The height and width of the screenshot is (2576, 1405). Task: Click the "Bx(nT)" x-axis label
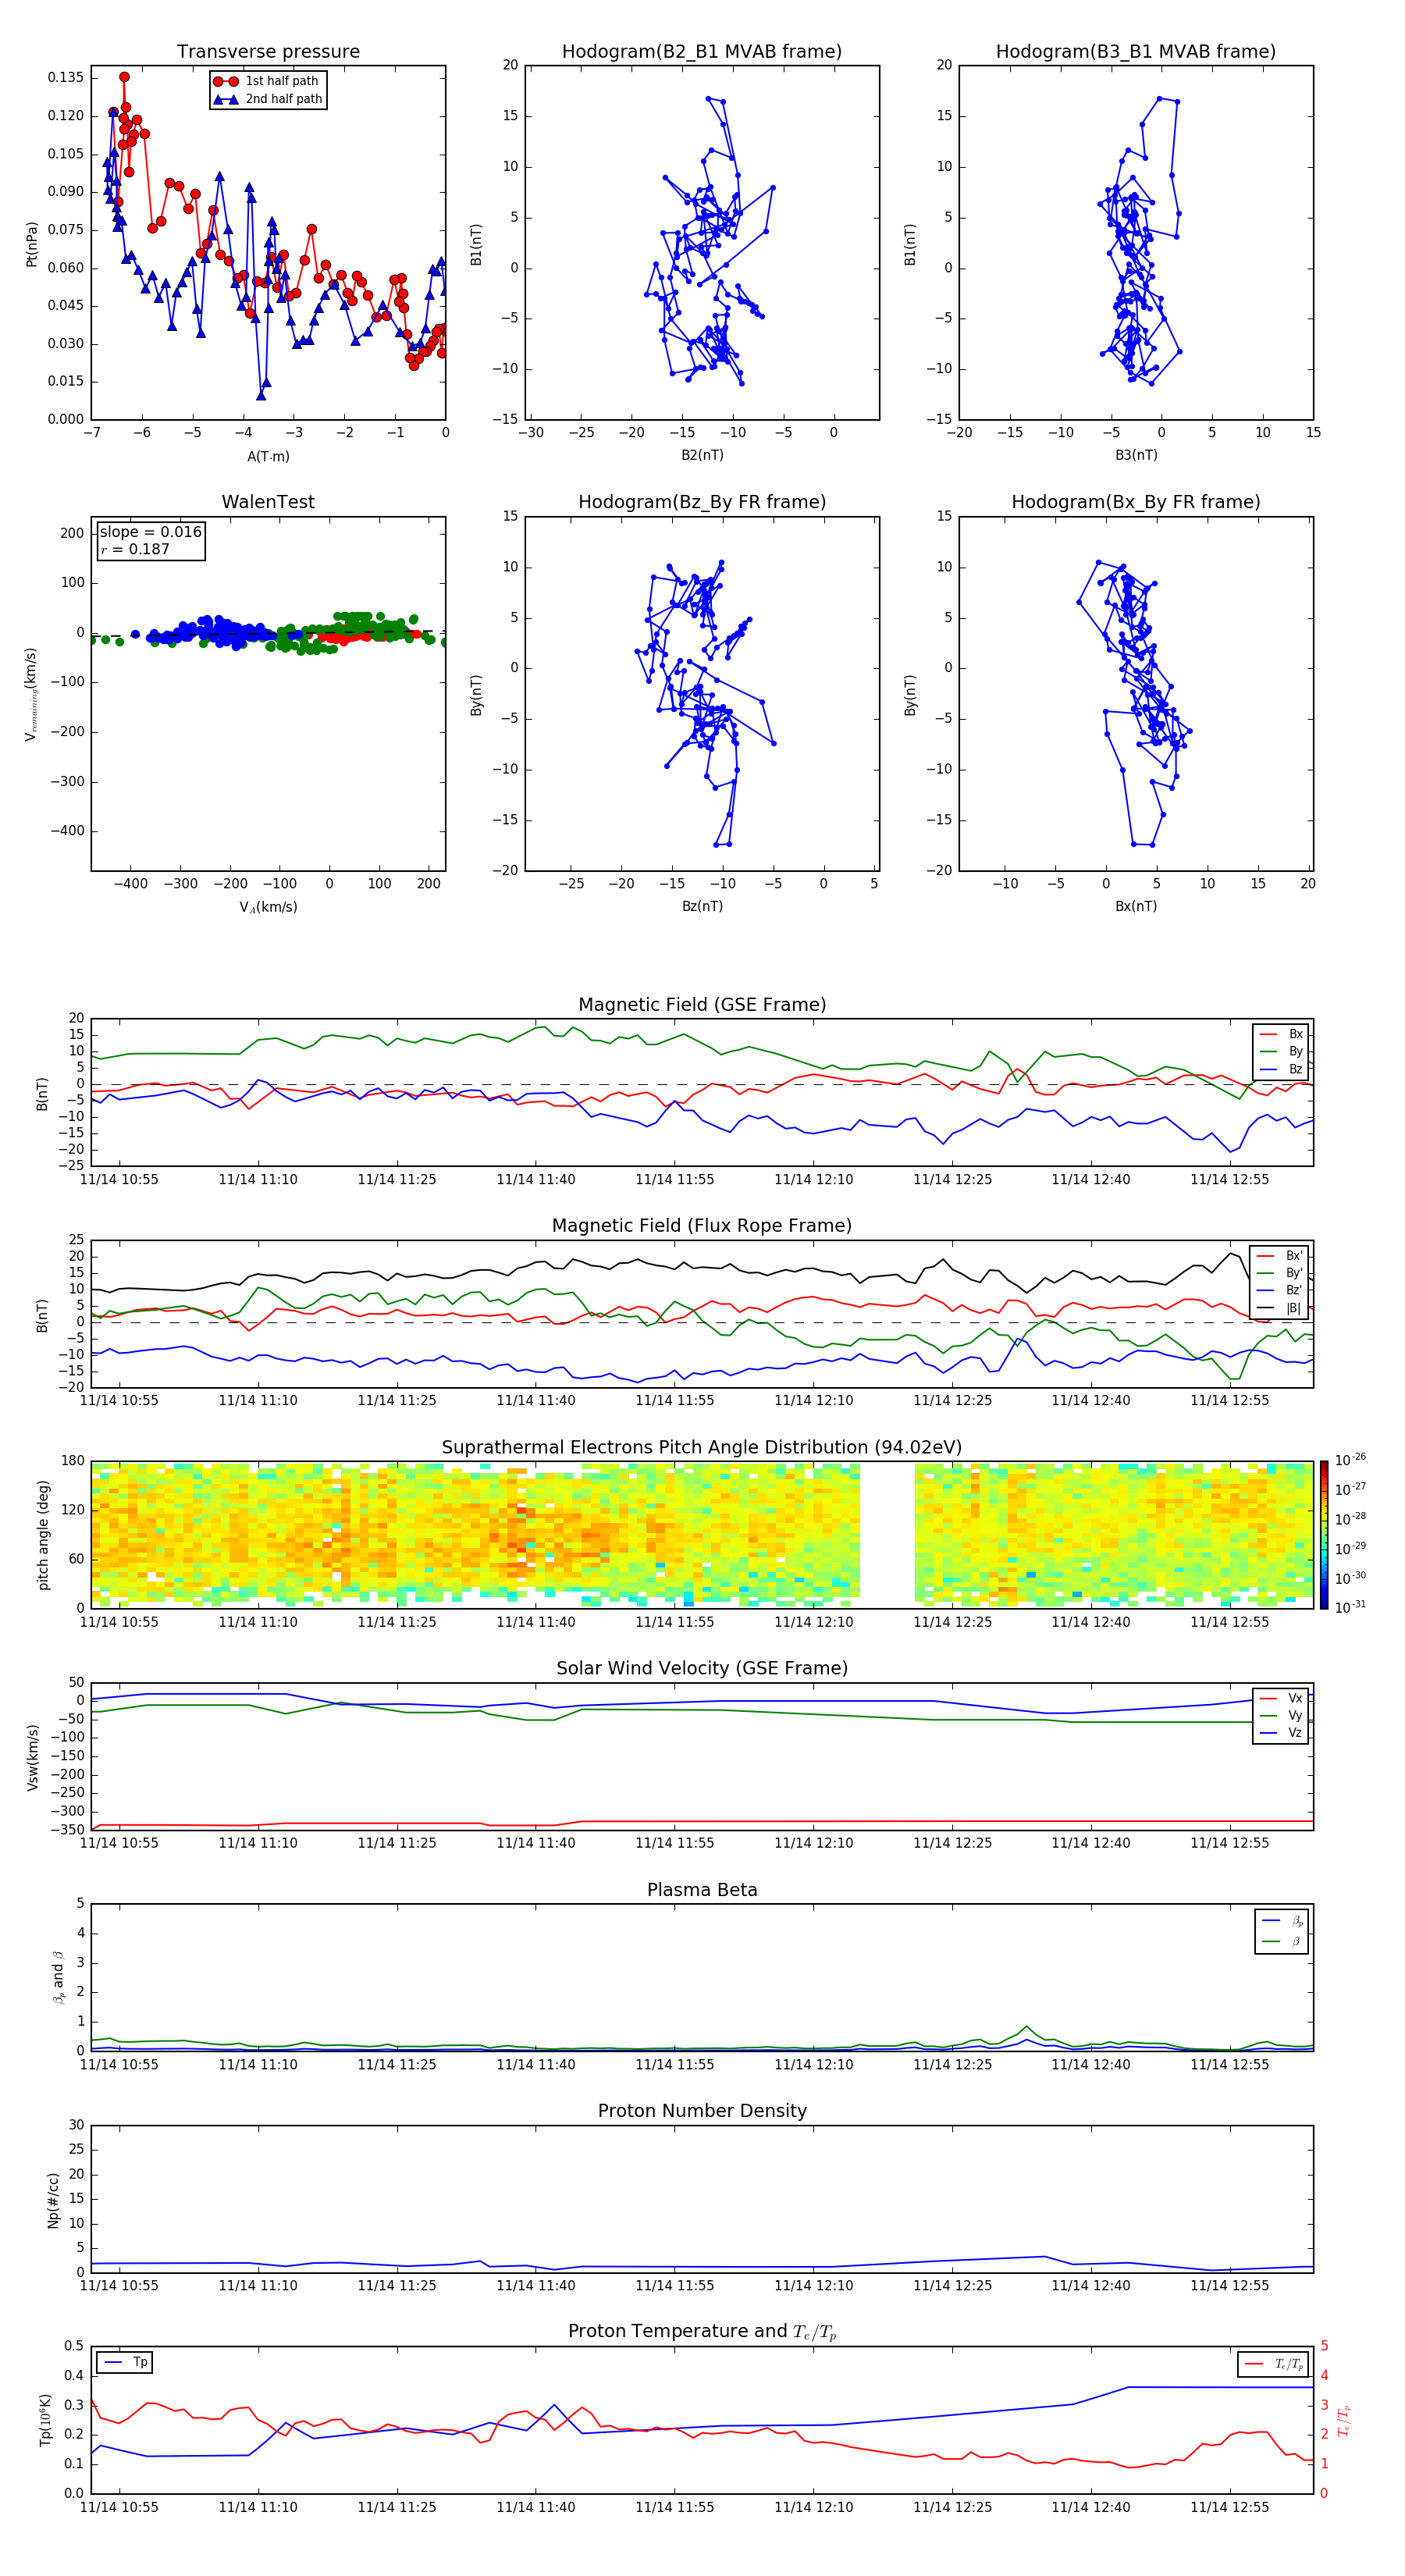coord(1136,906)
